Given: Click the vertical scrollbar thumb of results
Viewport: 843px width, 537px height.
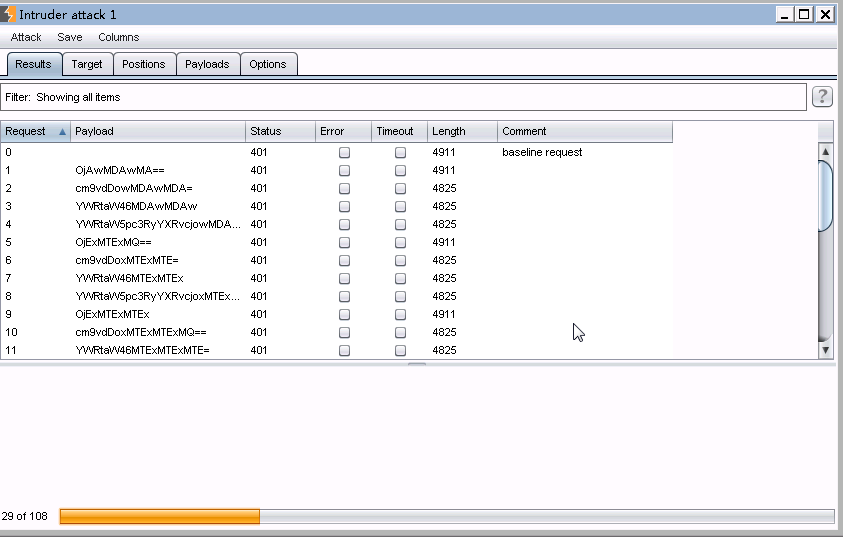Looking at the screenshot, I should coord(825,196).
